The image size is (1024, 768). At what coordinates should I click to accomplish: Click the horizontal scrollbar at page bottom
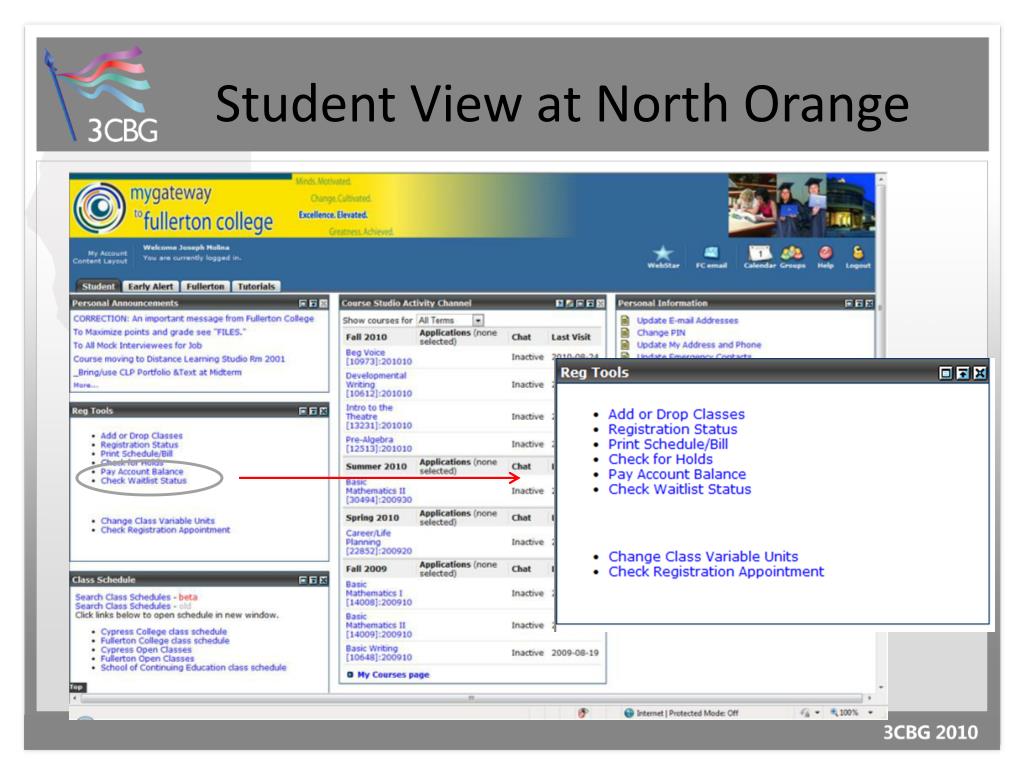tap(471, 698)
